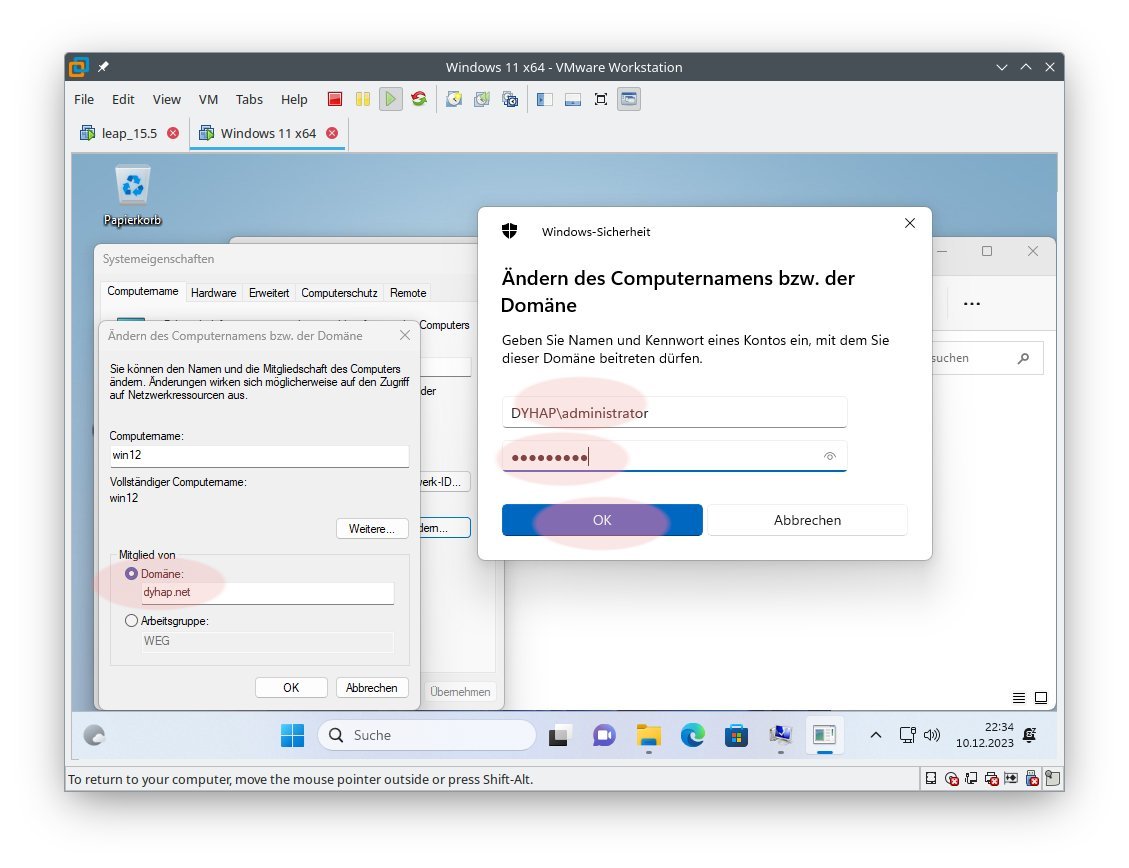Expand the hidden system tray icons chevron
The width and height of the screenshot is (1129, 868).
point(875,736)
